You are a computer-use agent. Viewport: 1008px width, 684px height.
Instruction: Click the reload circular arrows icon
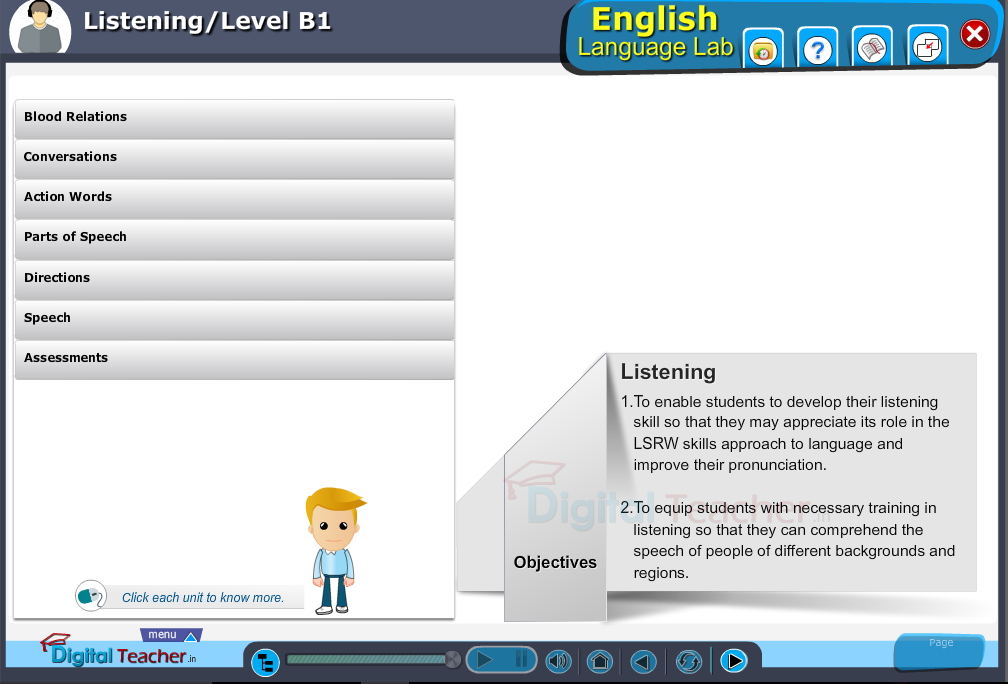[689, 661]
